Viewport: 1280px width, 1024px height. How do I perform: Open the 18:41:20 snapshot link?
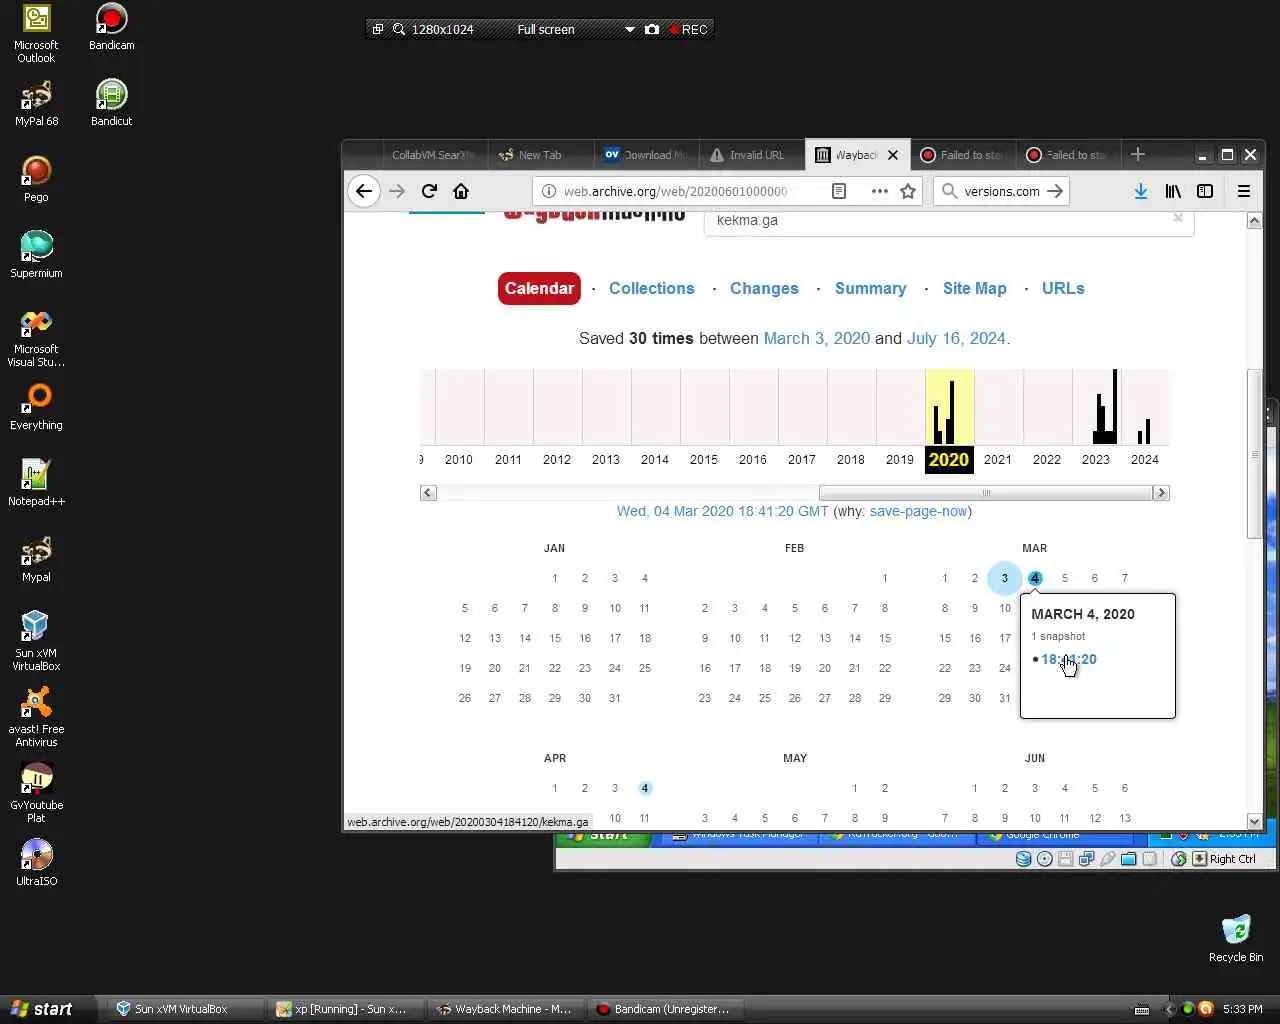tap(1069, 659)
